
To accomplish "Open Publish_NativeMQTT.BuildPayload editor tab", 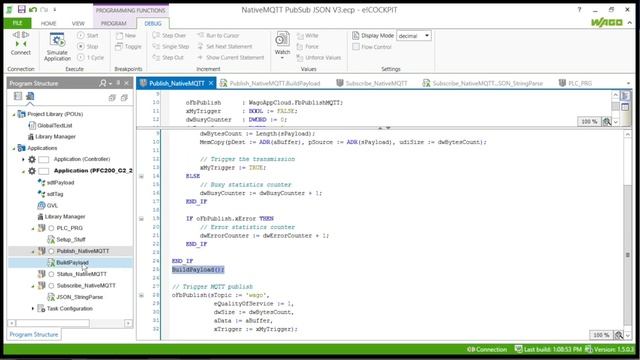I will click(270, 83).
